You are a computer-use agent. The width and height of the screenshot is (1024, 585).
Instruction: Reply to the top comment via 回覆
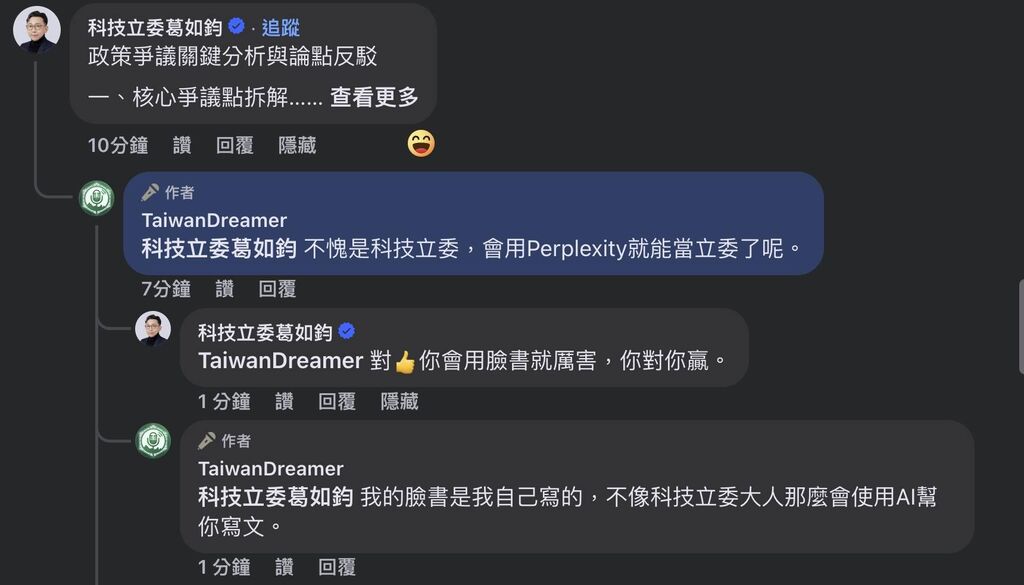(x=234, y=145)
